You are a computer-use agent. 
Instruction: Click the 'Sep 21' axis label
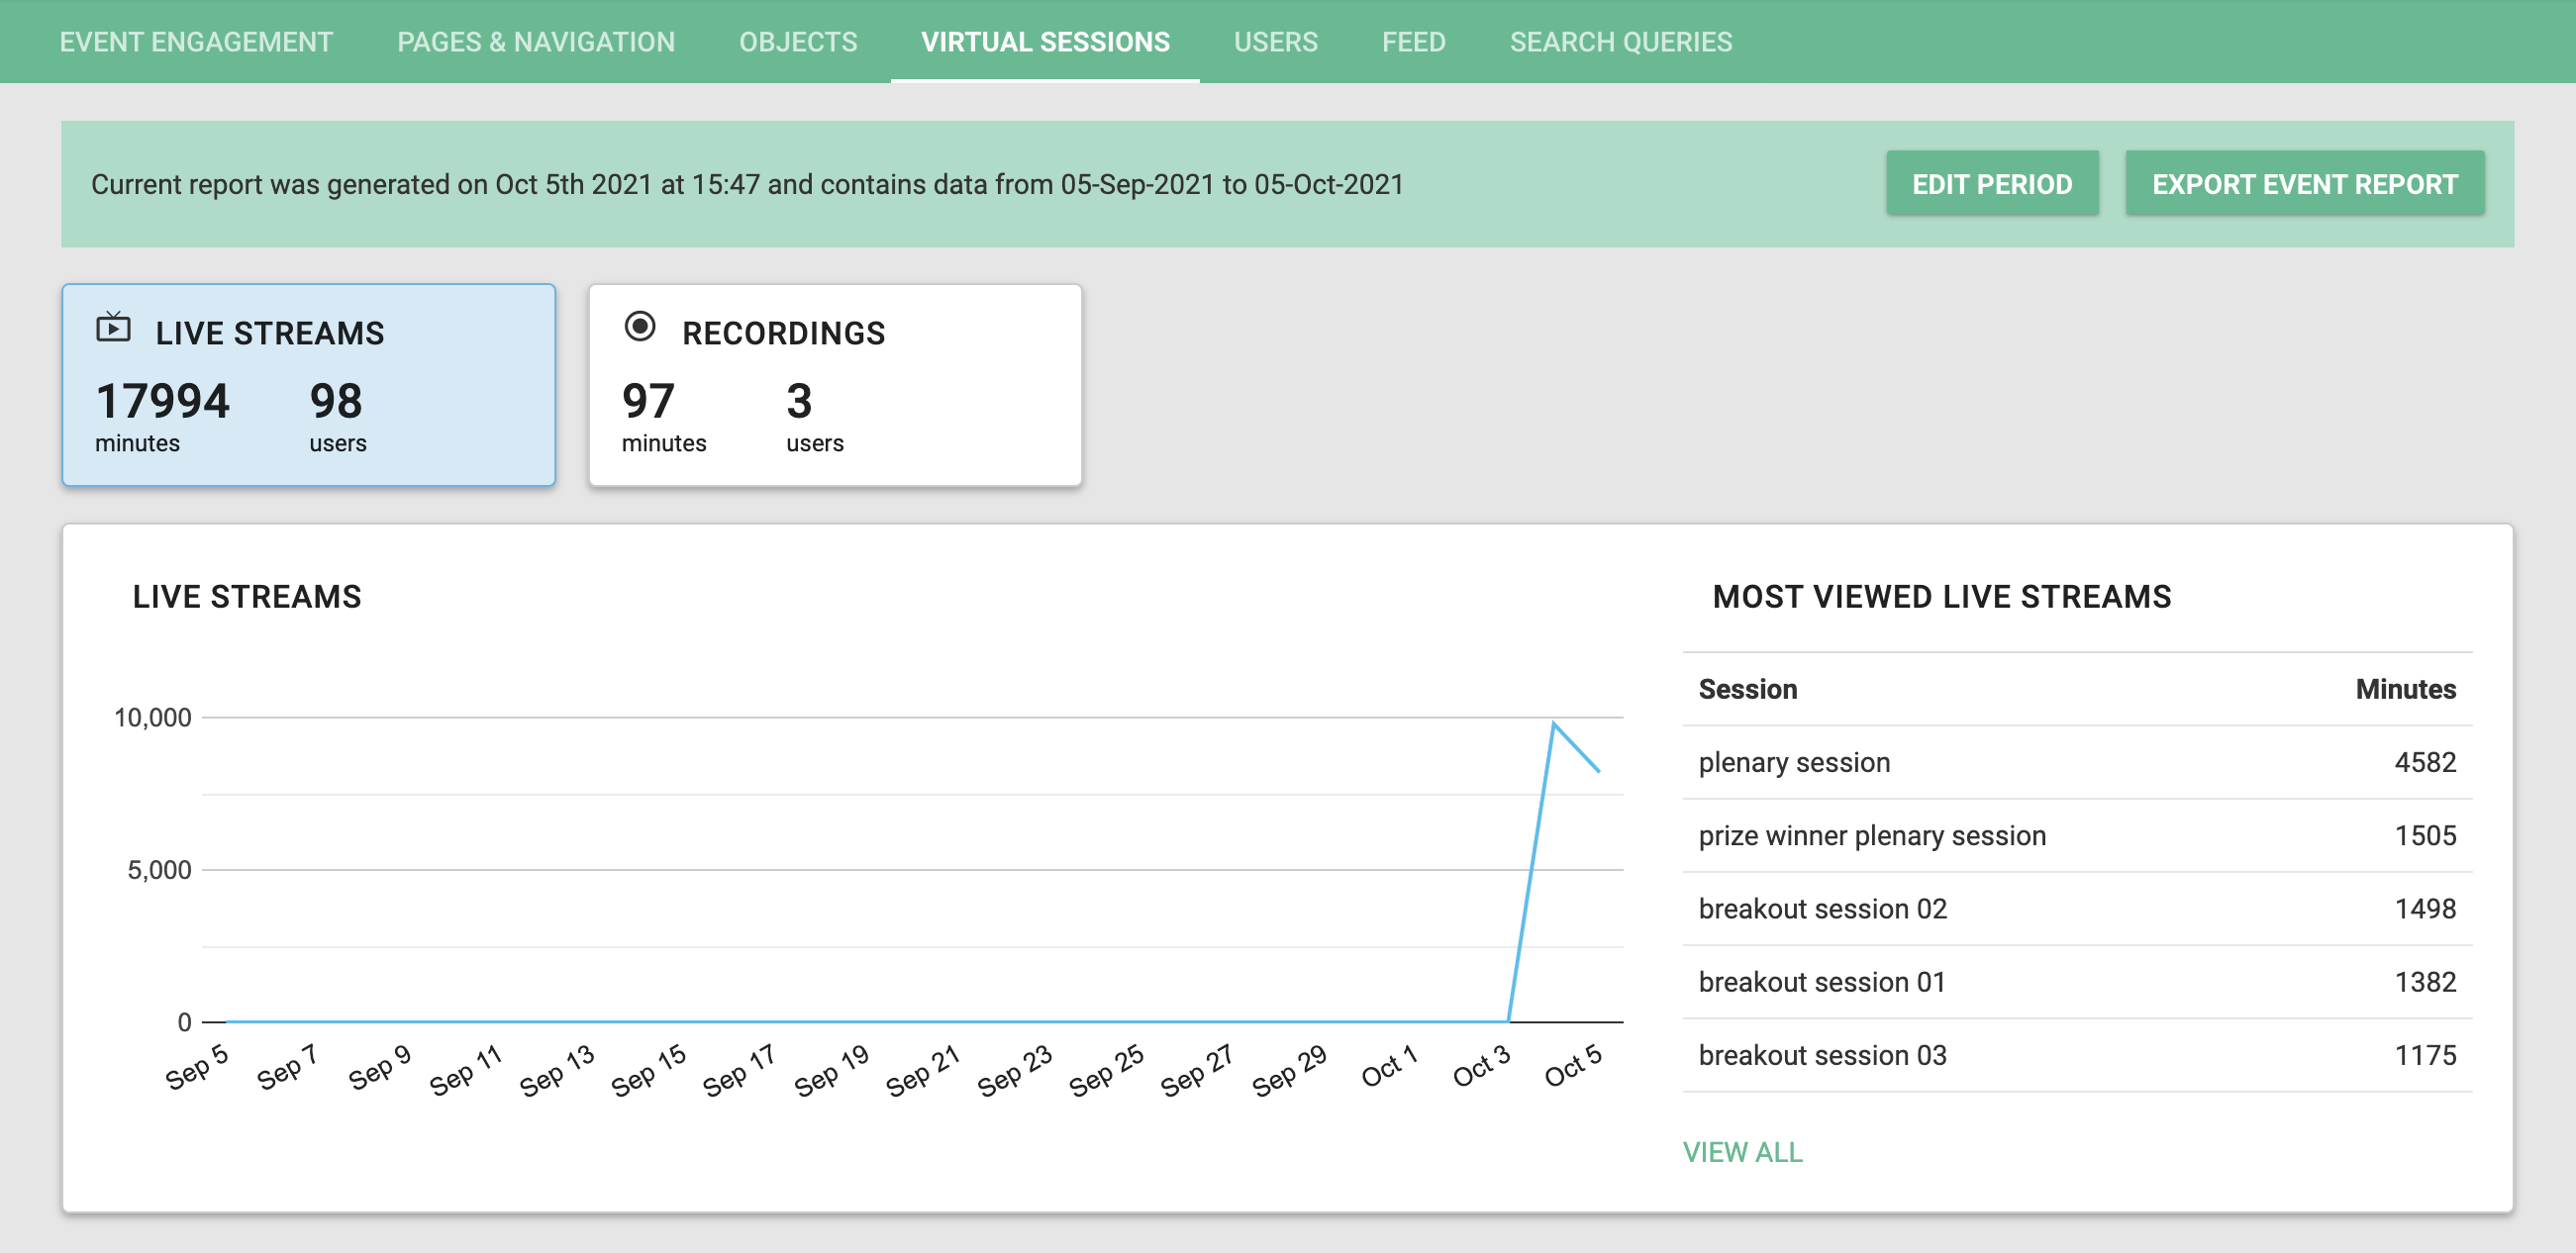pyautogui.click(x=923, y=1070)
